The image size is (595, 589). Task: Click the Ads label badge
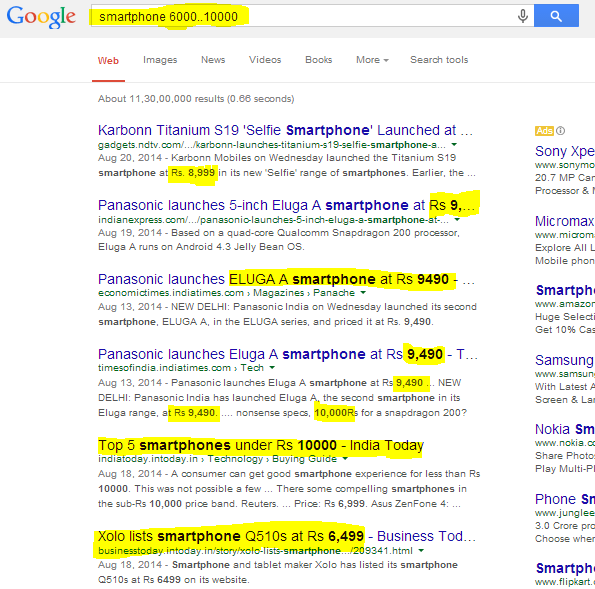tap(544, 131)
